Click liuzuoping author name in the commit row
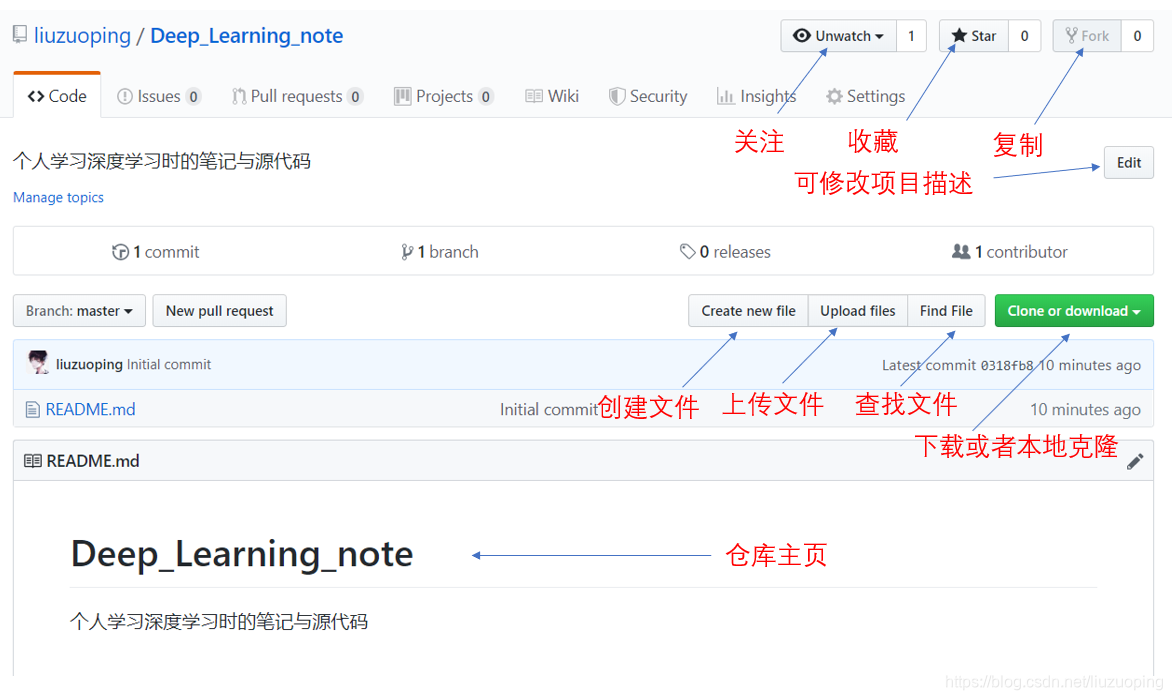This screenshot has height=700, width=1172. coord(89,365)
